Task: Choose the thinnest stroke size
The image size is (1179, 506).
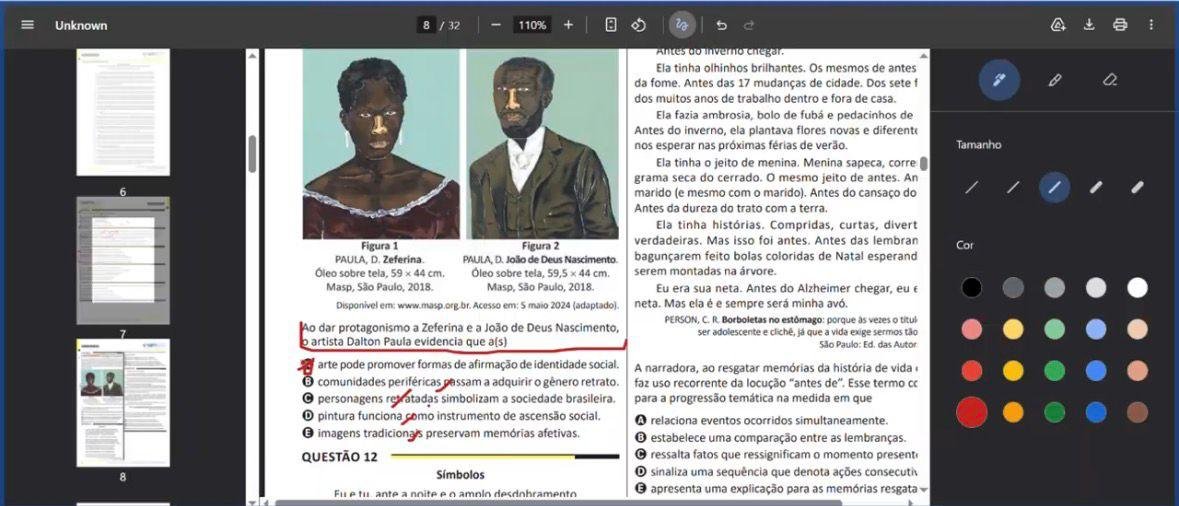Action: pos(971,187)
